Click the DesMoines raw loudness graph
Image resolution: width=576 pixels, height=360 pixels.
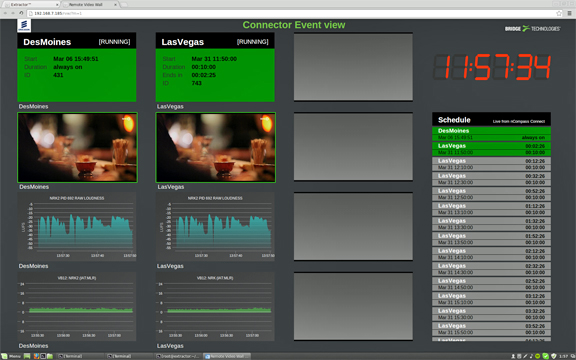click(x=77, y=226)
